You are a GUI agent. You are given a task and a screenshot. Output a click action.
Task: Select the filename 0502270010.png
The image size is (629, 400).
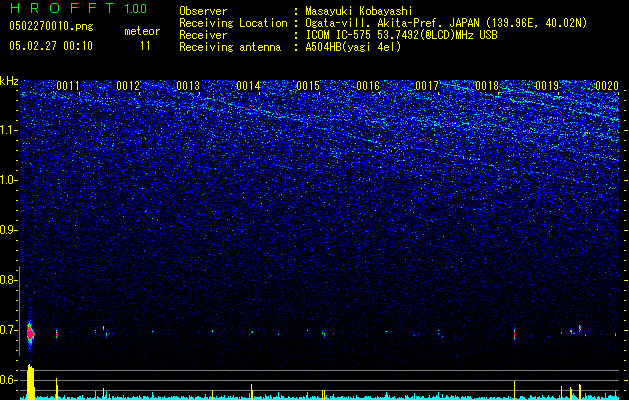(51, 26)
